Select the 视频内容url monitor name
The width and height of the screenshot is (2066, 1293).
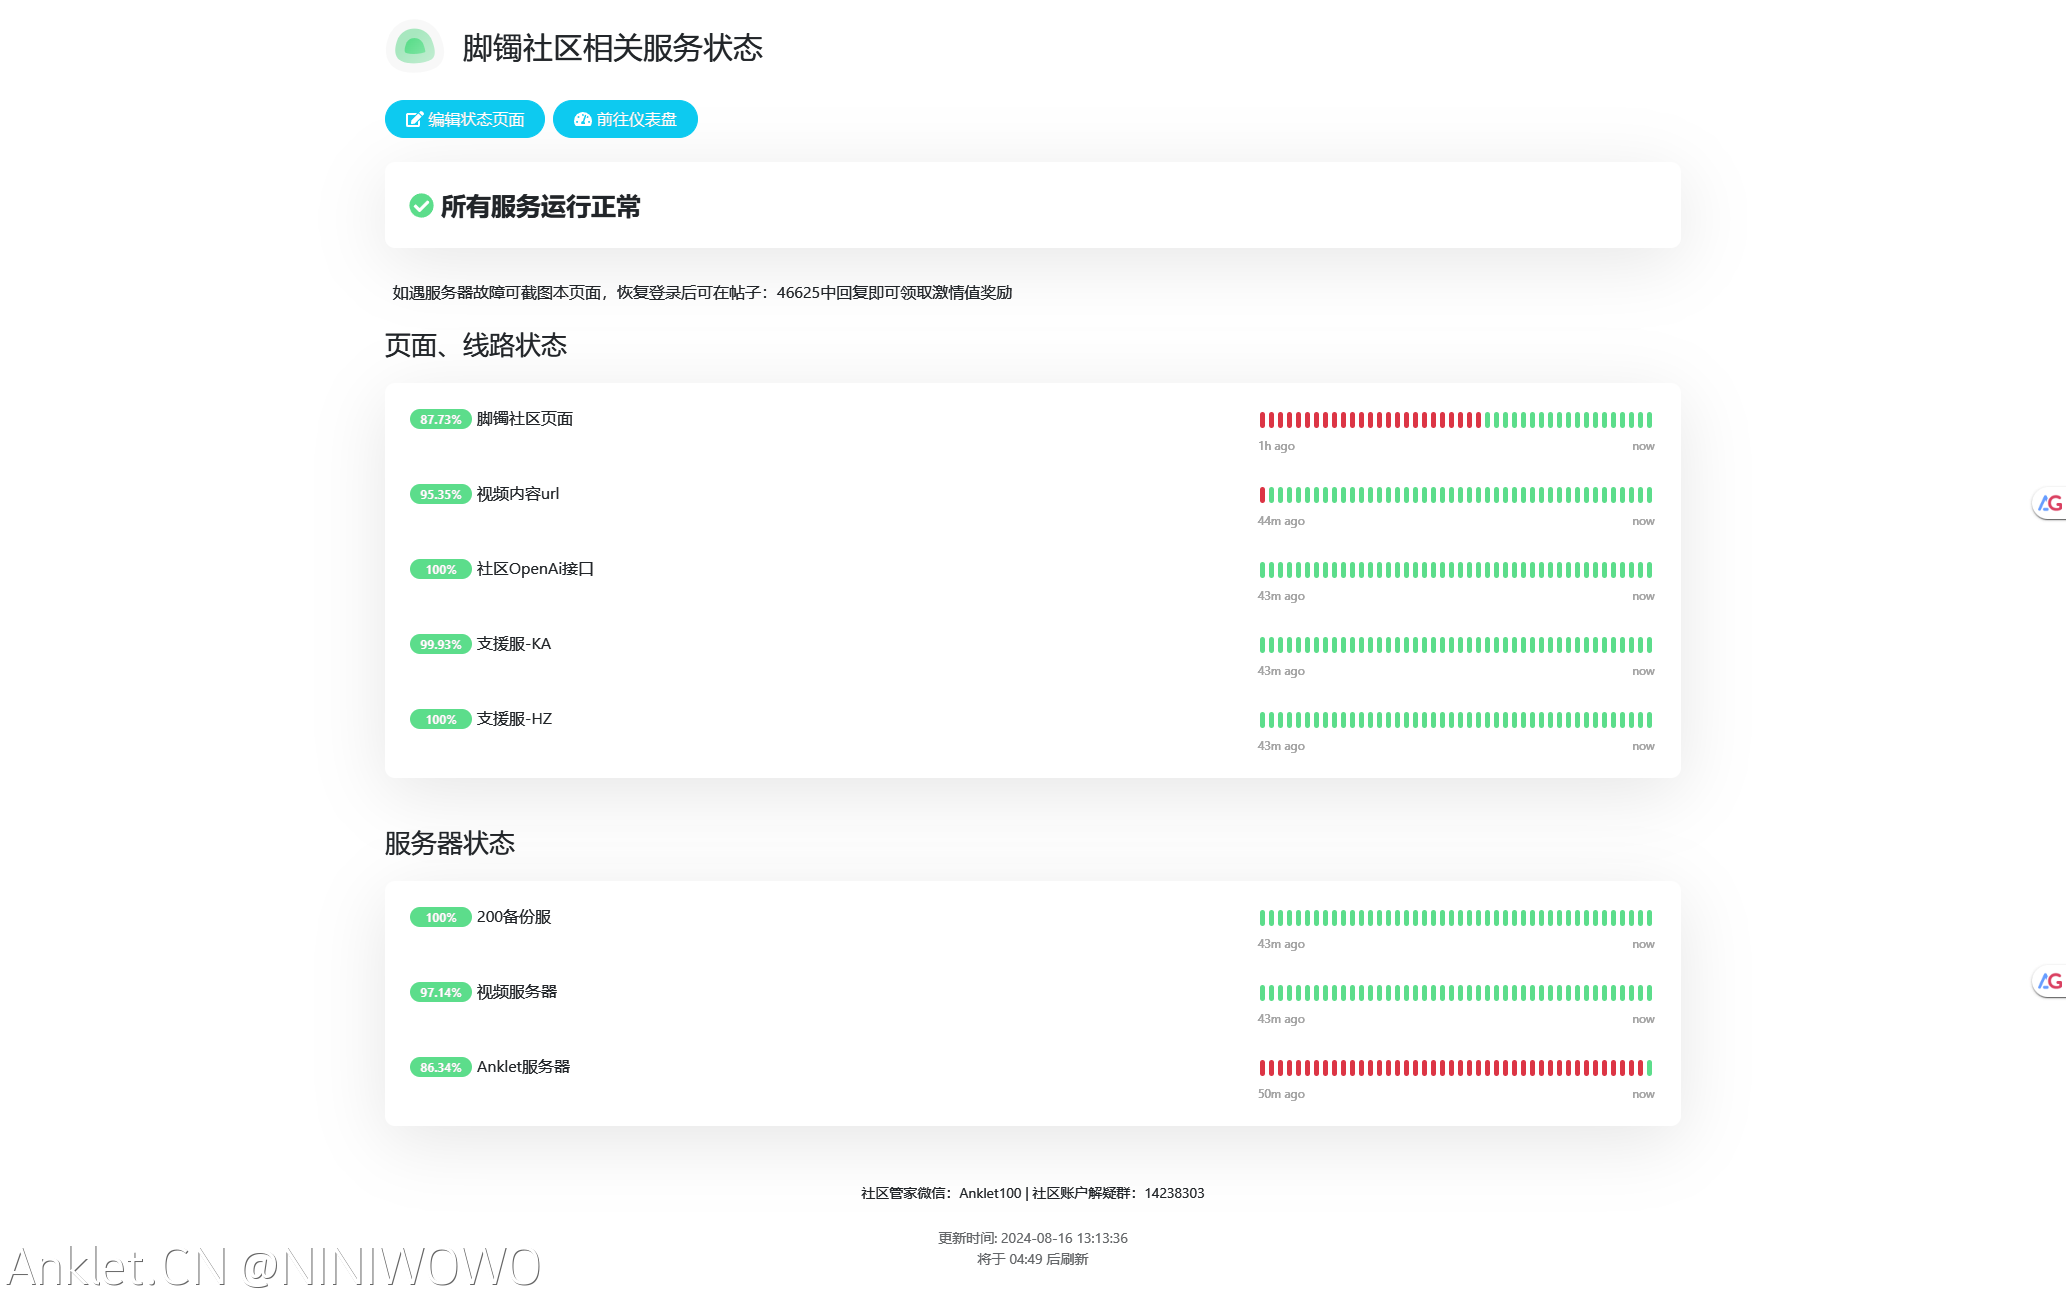pos(518,493)
